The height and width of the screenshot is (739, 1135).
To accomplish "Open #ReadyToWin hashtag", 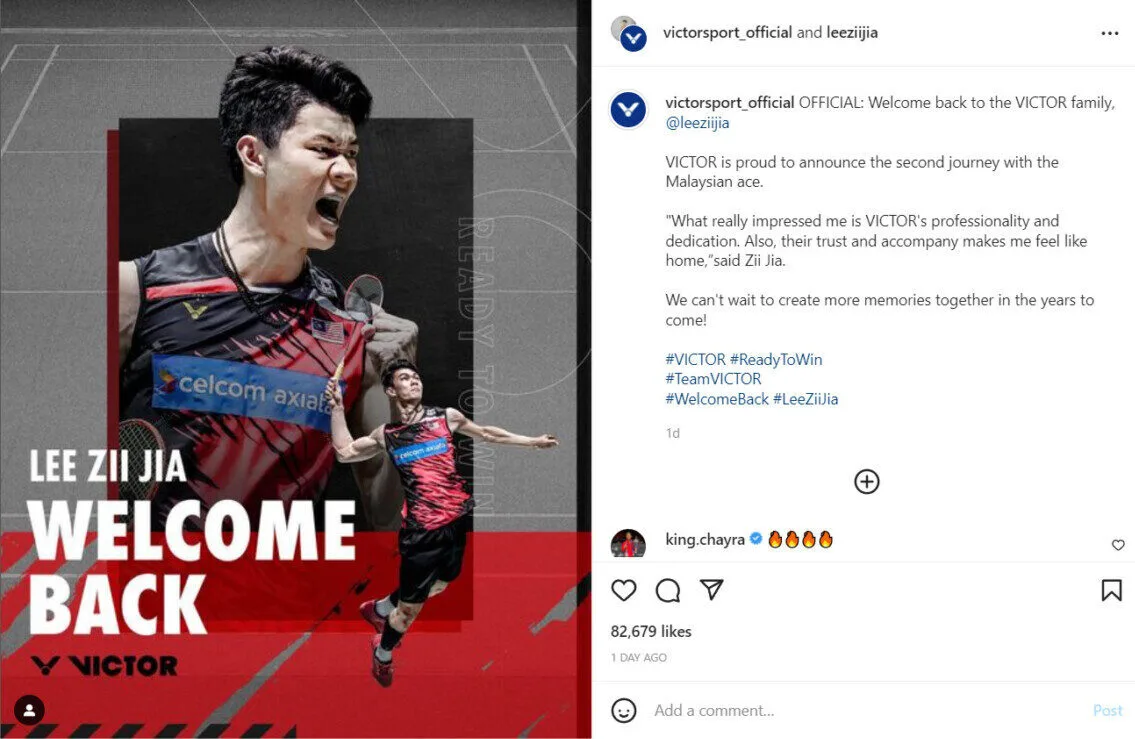I will click(x=776, y=359).
